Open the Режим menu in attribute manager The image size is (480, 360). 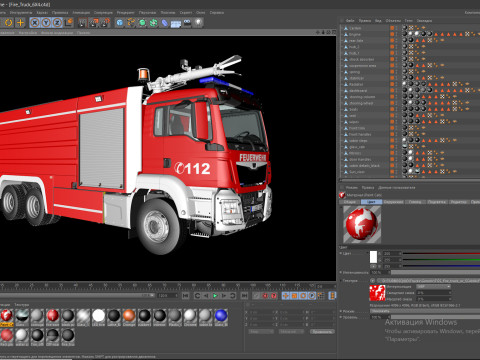click(x=351, y=188)
